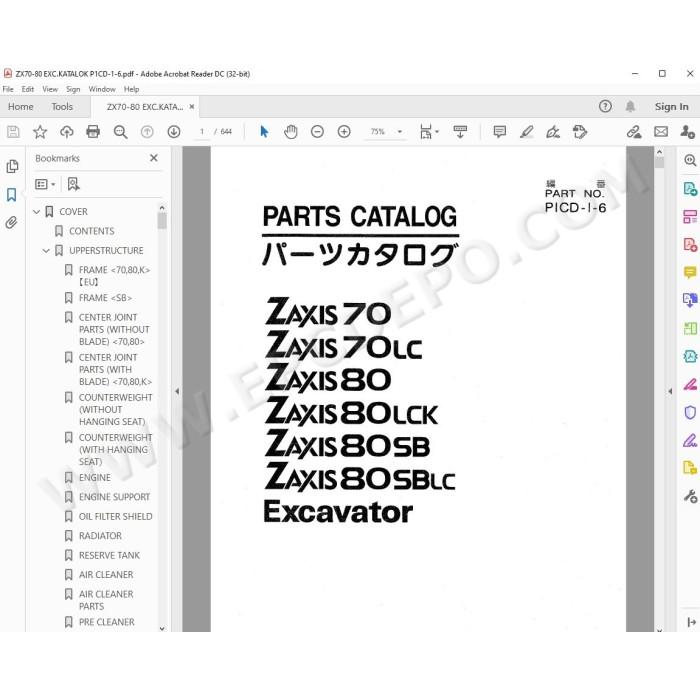
Task: Add a comment note
Action: pos(500,132)
